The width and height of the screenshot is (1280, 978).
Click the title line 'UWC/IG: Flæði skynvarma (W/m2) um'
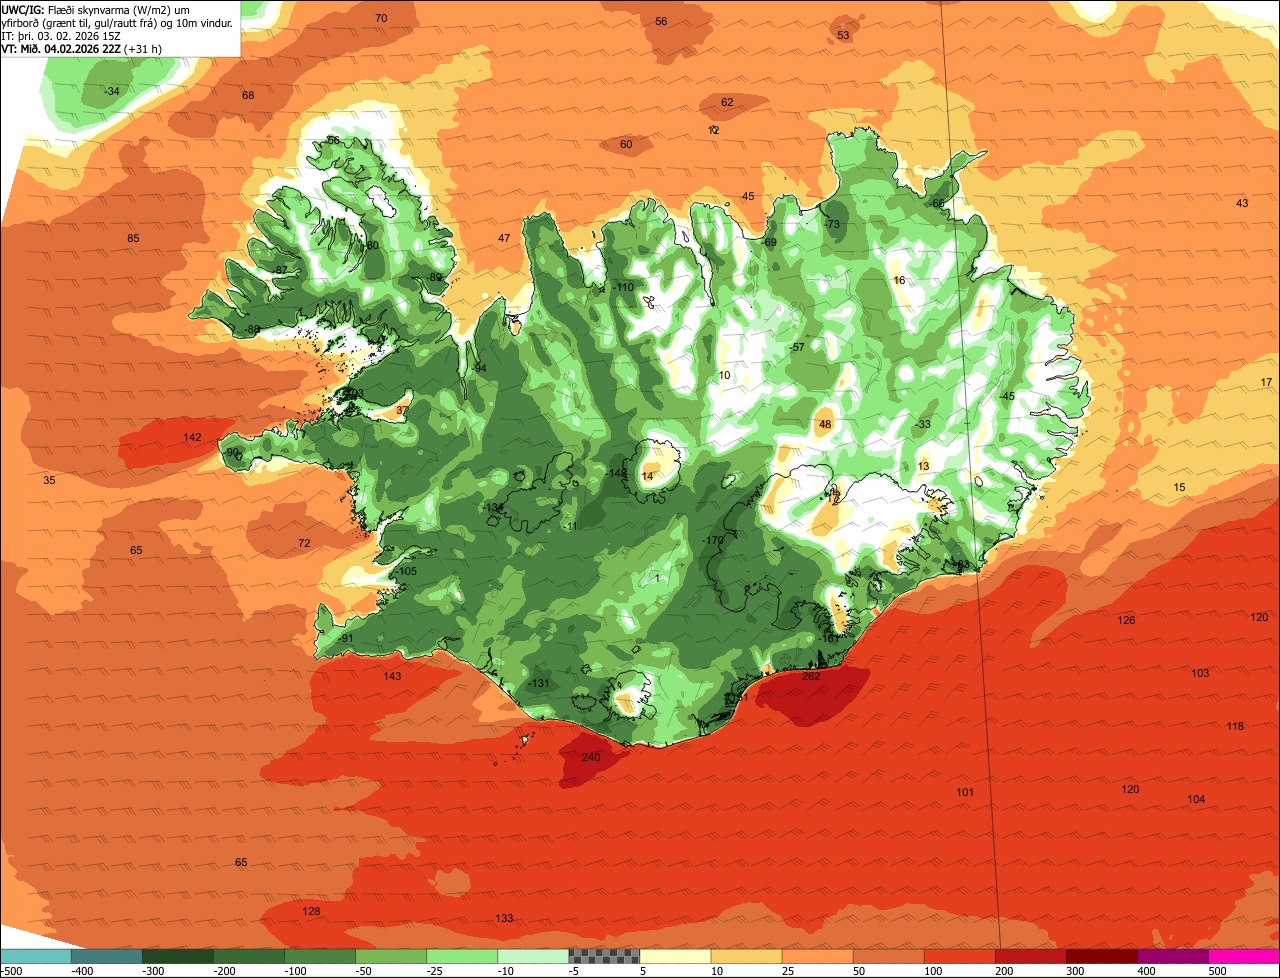pyautogui.click(x=96, y=9)
